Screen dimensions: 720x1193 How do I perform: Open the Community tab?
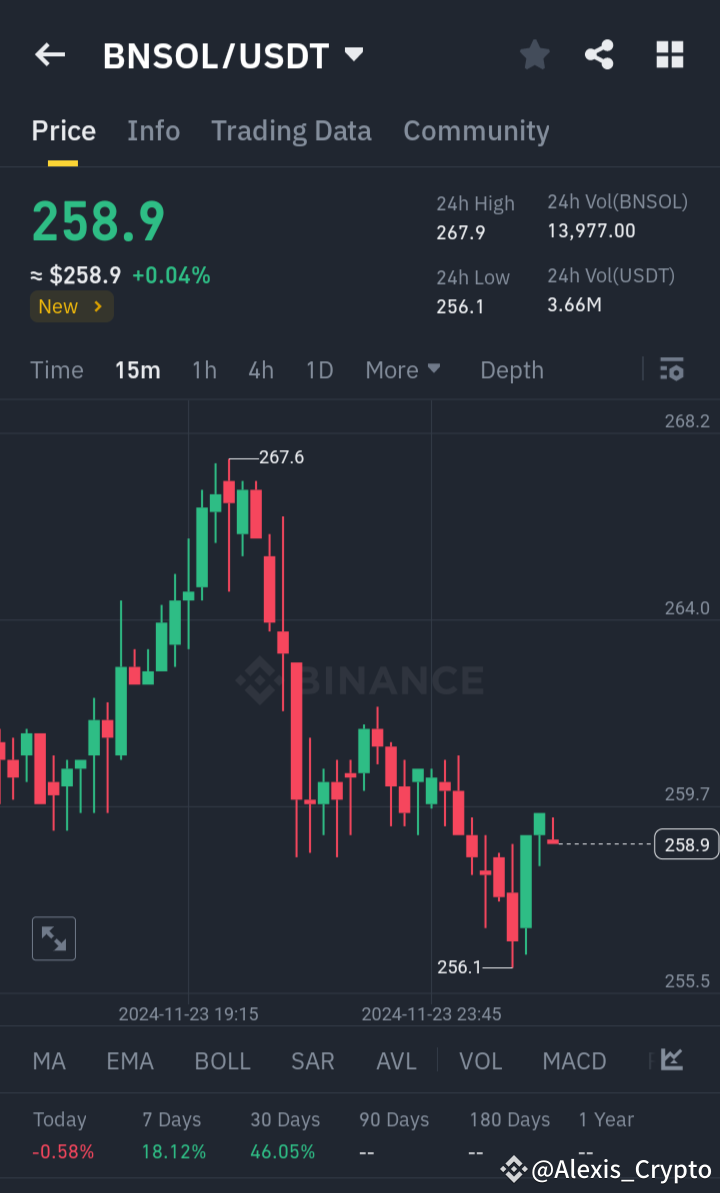[x=476, y=131]
